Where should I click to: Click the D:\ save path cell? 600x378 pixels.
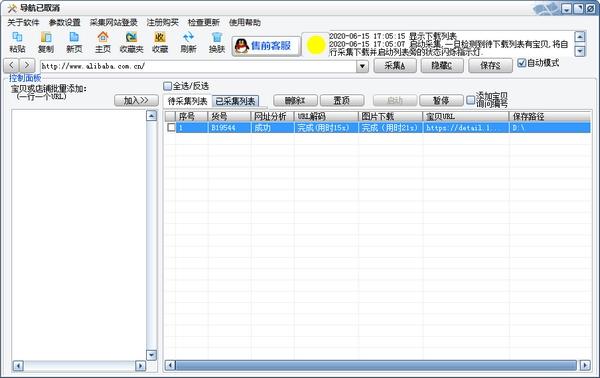(550, 128)
